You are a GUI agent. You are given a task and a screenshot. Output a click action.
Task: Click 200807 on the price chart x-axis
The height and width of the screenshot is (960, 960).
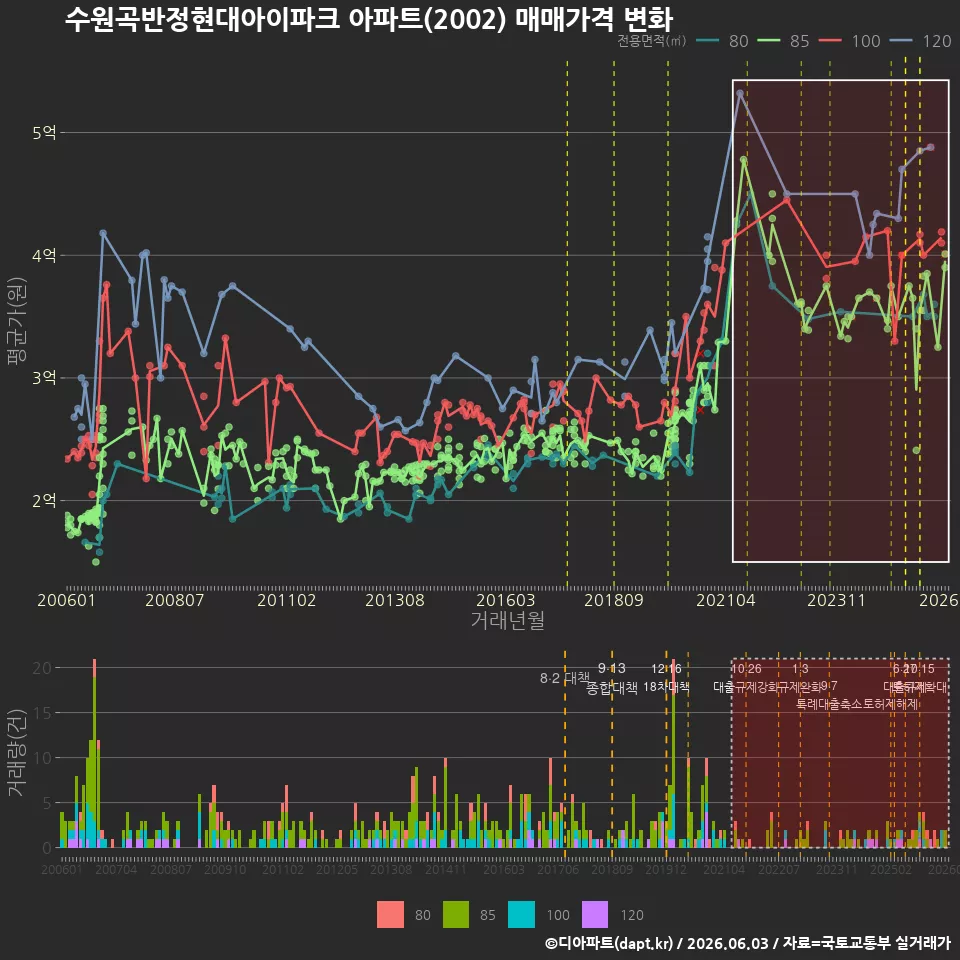174,600
